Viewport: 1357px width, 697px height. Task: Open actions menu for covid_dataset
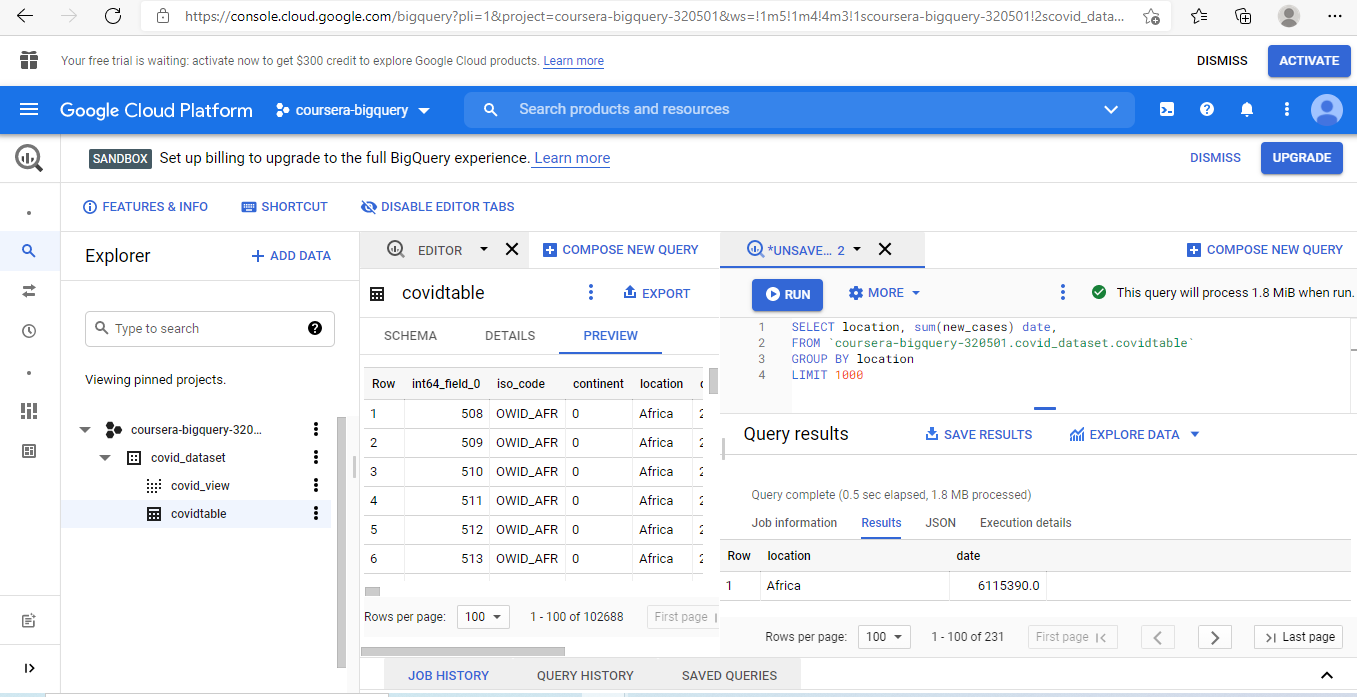(316, 457)
